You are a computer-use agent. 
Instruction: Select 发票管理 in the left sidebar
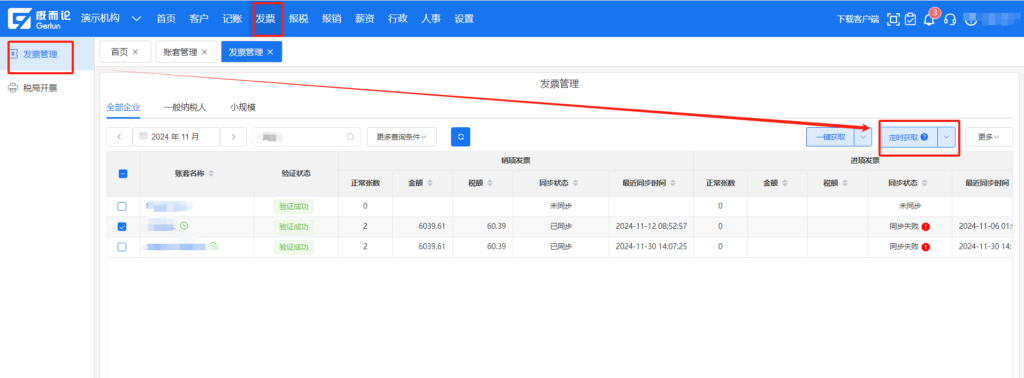point(40,54)
